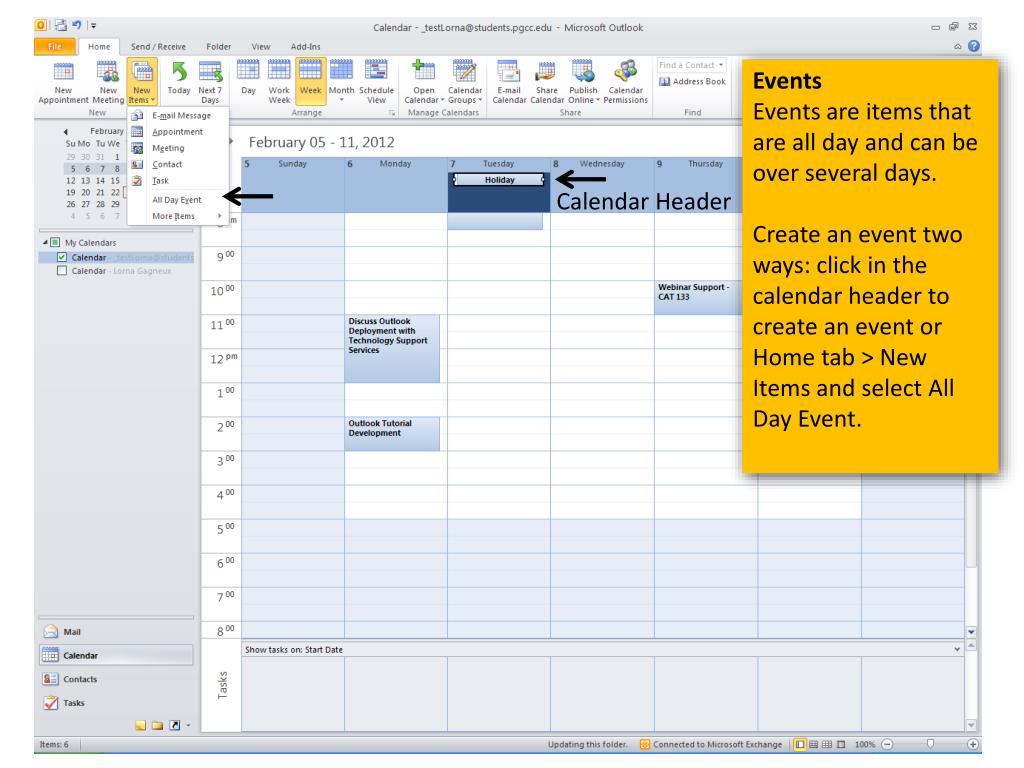
Task: Click the New Meeting icon
Action: point(108,82)
